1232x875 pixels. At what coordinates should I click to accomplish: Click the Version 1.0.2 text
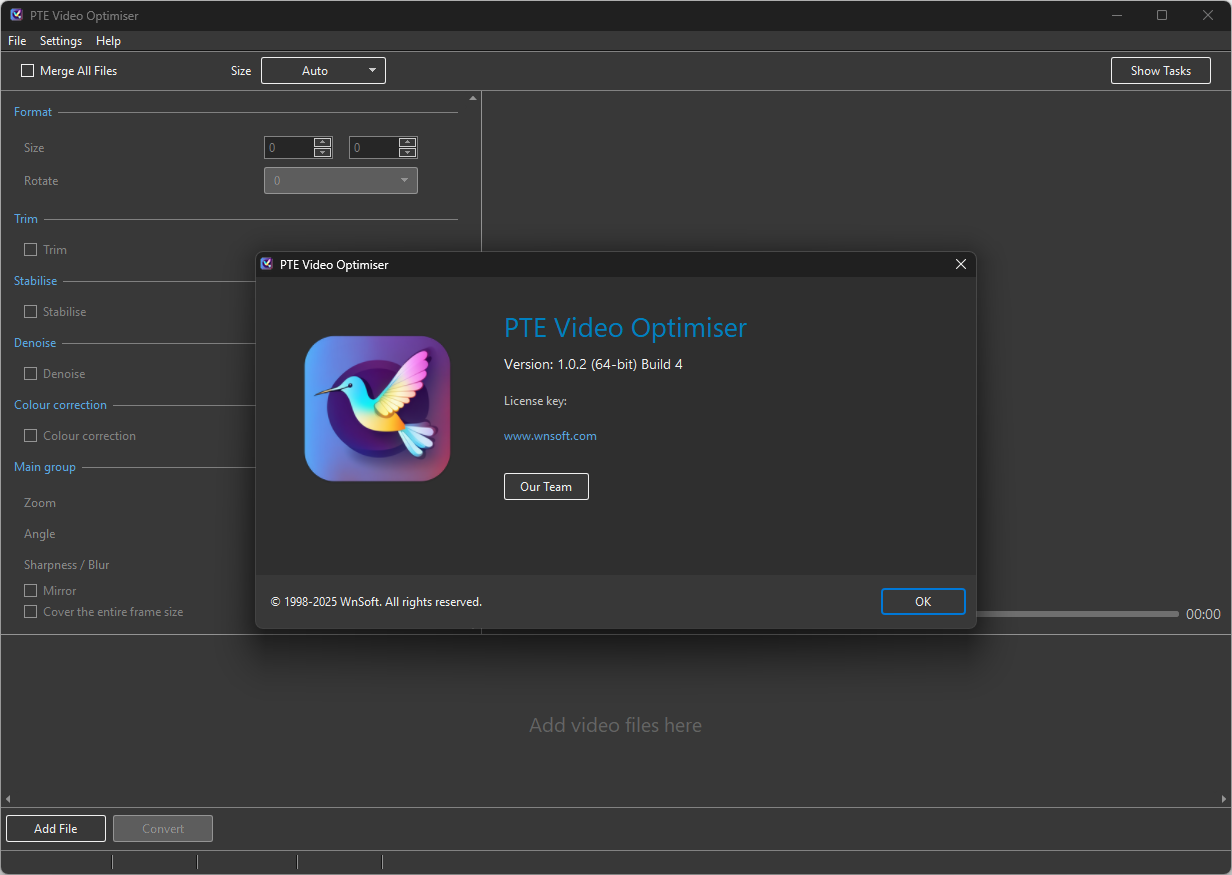tap(593, 364)
